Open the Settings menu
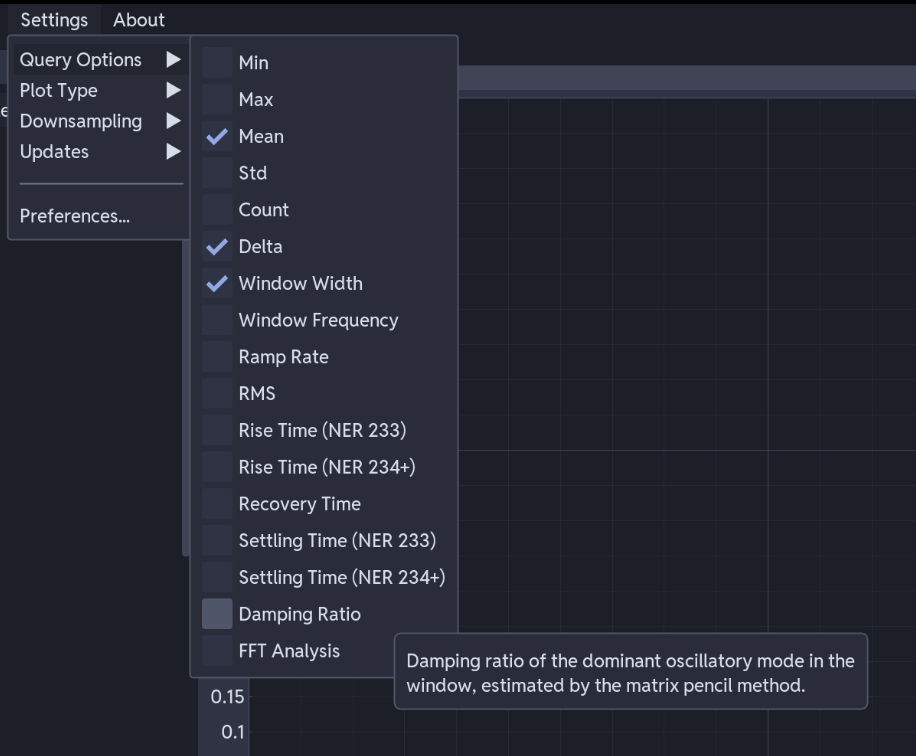916x756 pixels. [x=54, y=20]
